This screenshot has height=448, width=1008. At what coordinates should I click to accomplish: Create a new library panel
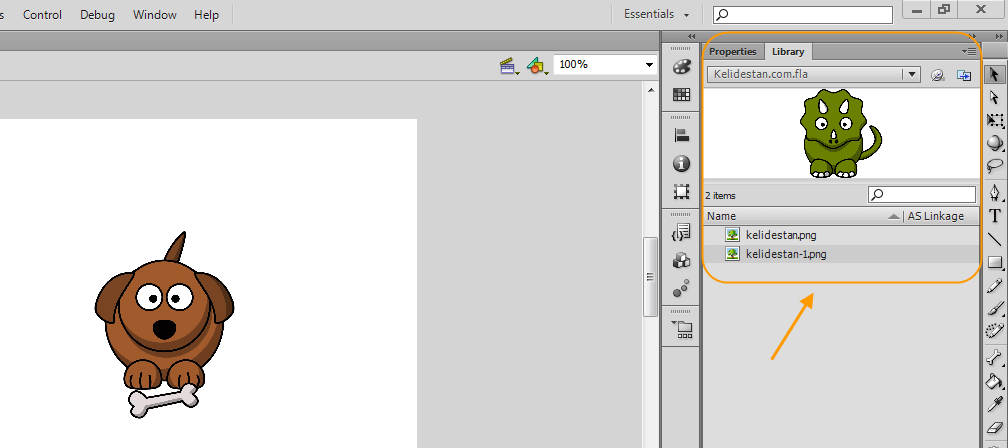pos(964,75)
